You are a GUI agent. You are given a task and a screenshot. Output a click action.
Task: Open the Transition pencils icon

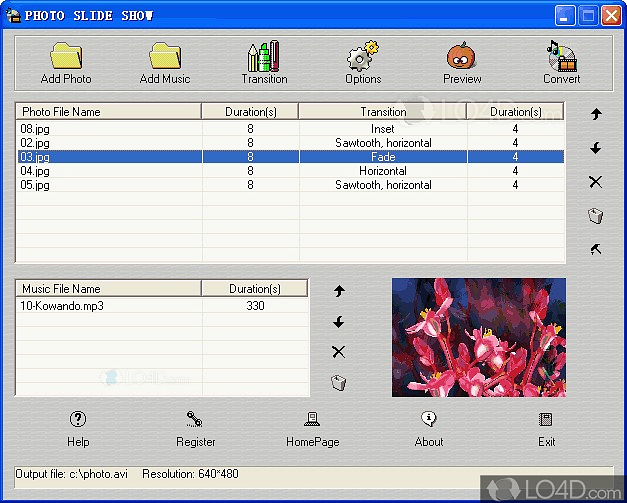point(264,56)
